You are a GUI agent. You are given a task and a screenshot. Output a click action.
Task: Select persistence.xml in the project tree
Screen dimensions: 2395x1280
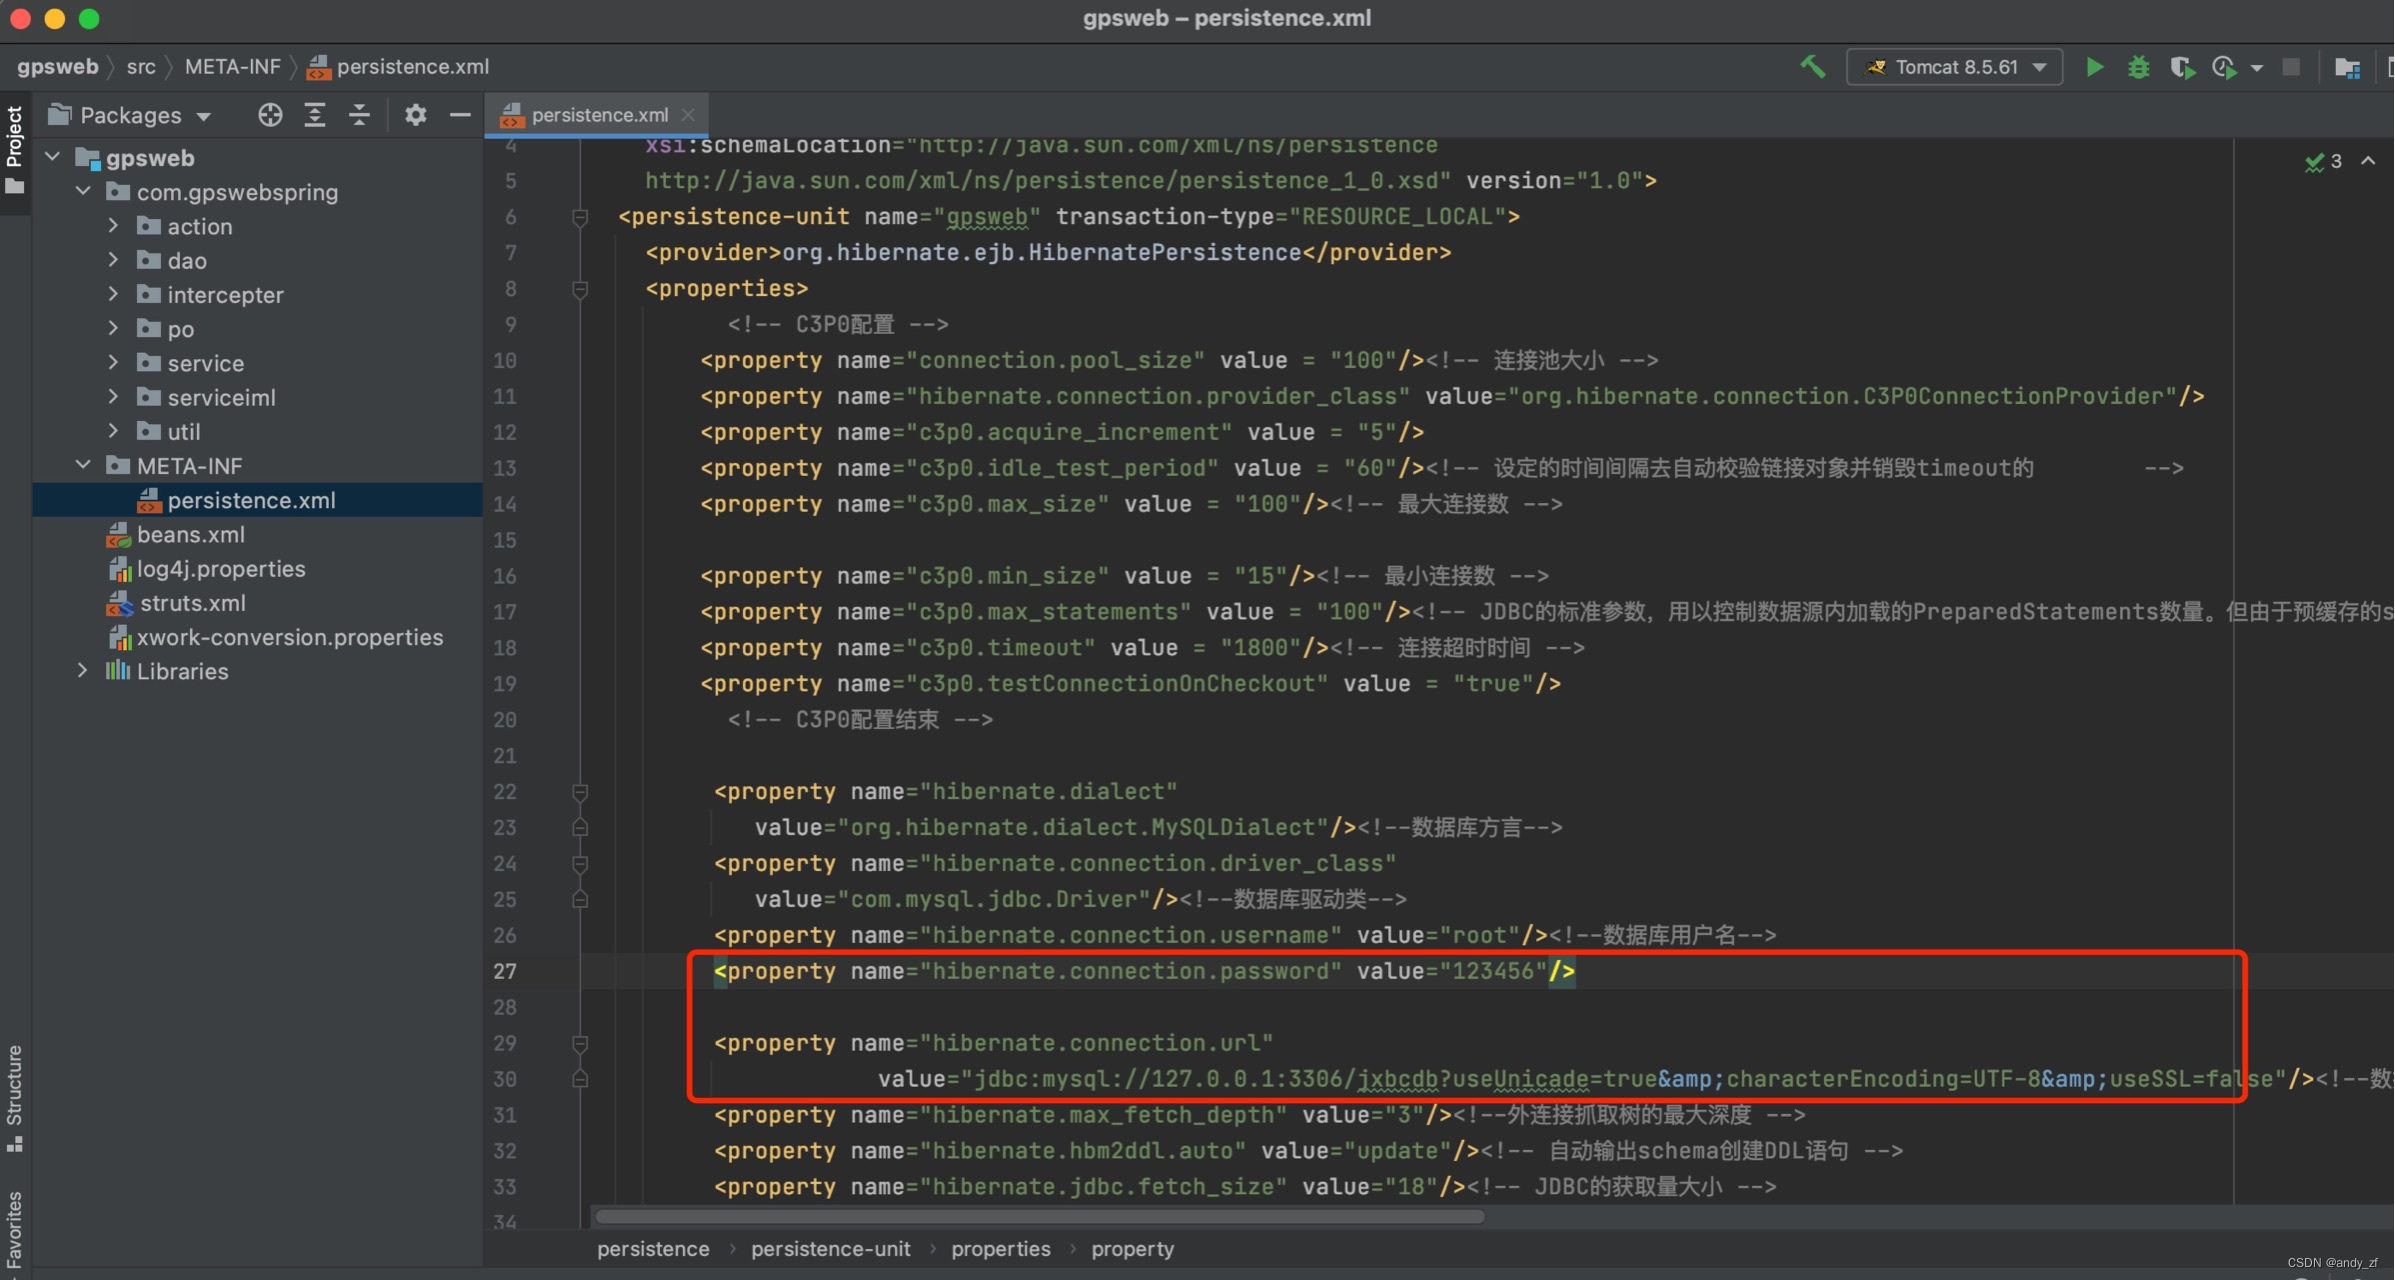257,500
